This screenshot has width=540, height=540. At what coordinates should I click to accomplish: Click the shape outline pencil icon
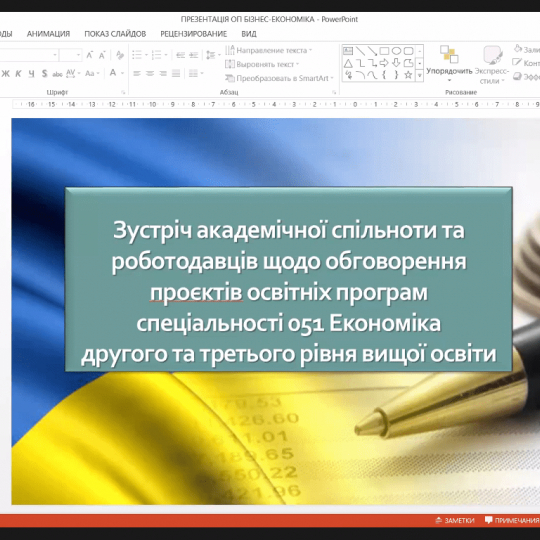[517, 62]
